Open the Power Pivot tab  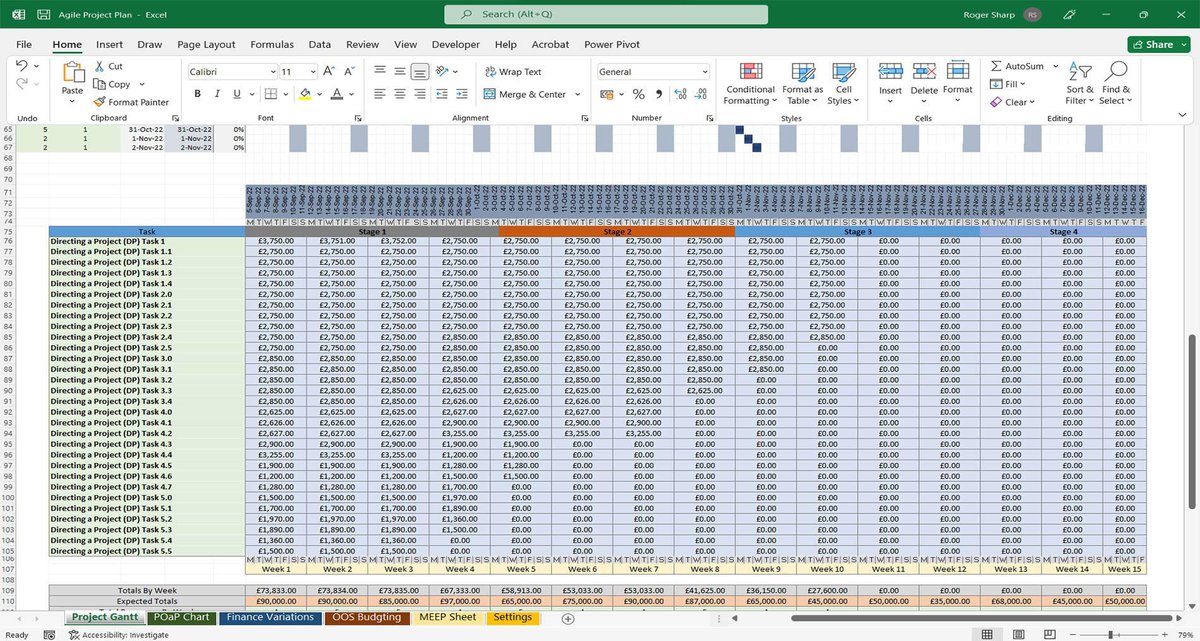click(613, 45)
